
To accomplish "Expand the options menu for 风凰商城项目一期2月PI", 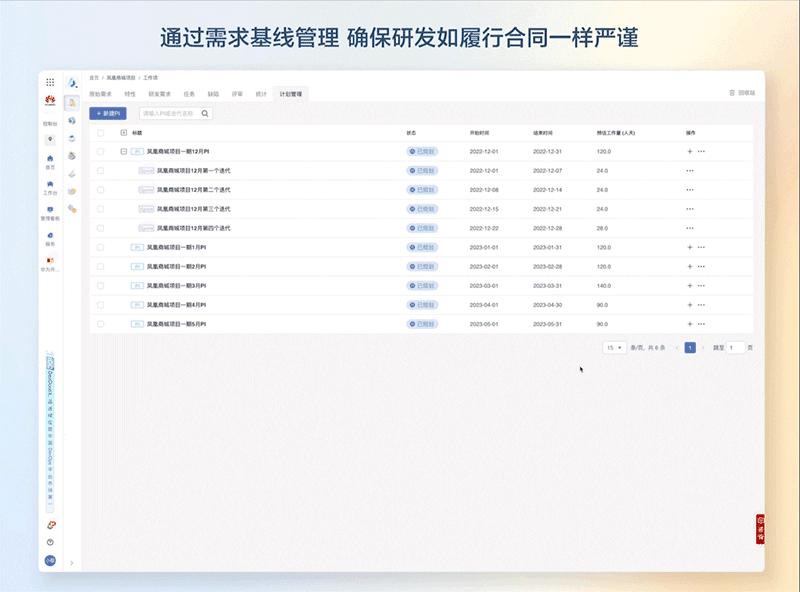I will click(703, 266).
